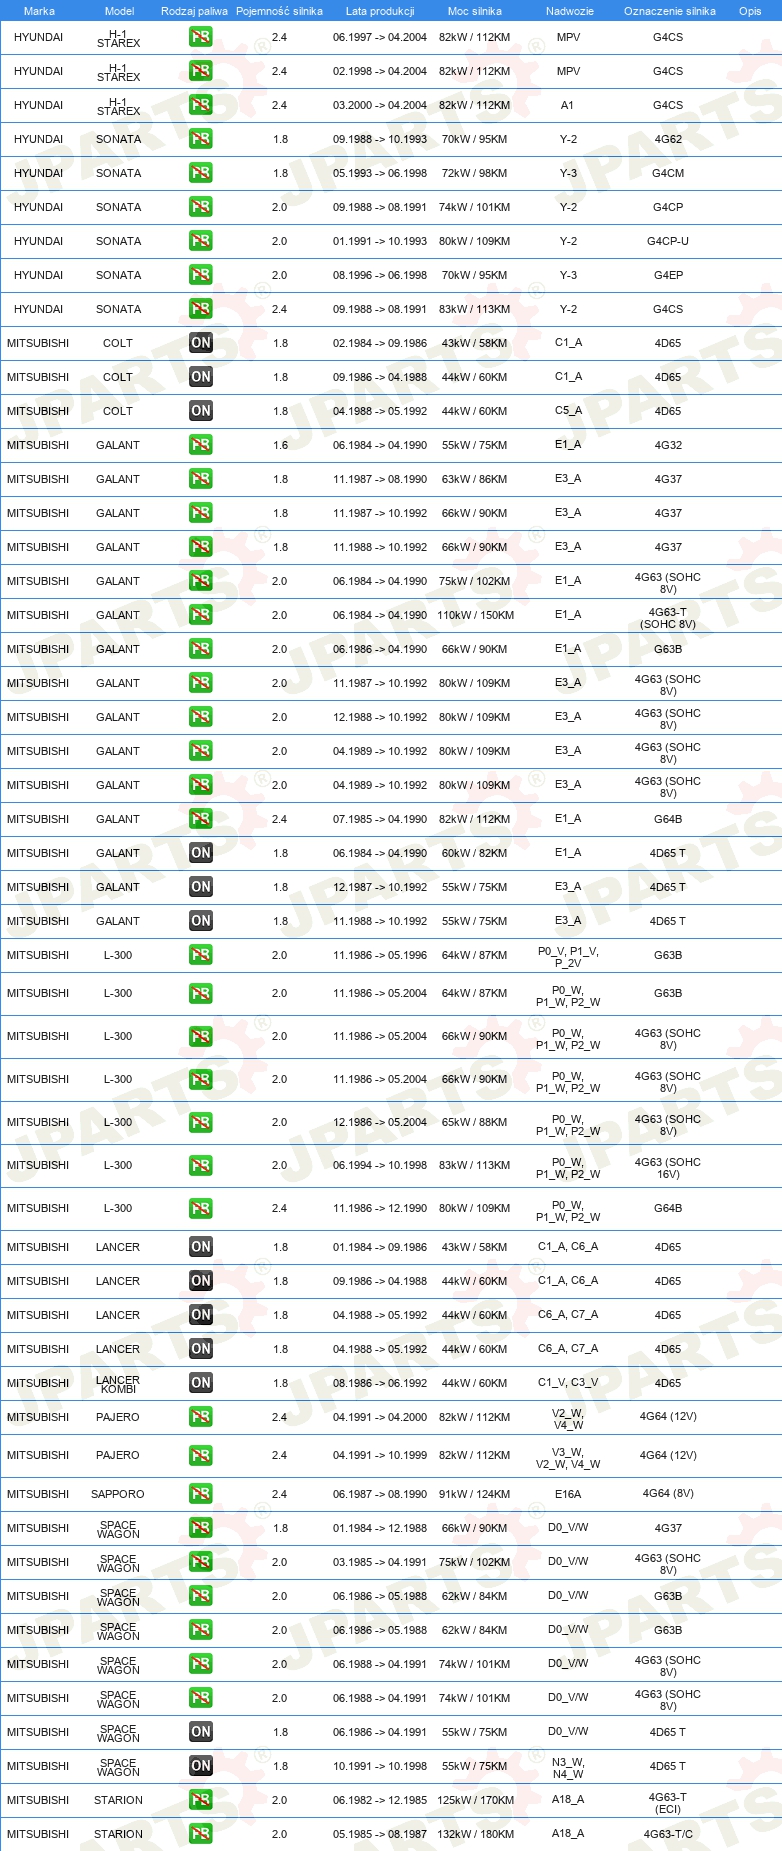
Task: Click petrol icon in Pajero 04.1991 -> 04.2000 row
Action: click(x=200, y=1417)
